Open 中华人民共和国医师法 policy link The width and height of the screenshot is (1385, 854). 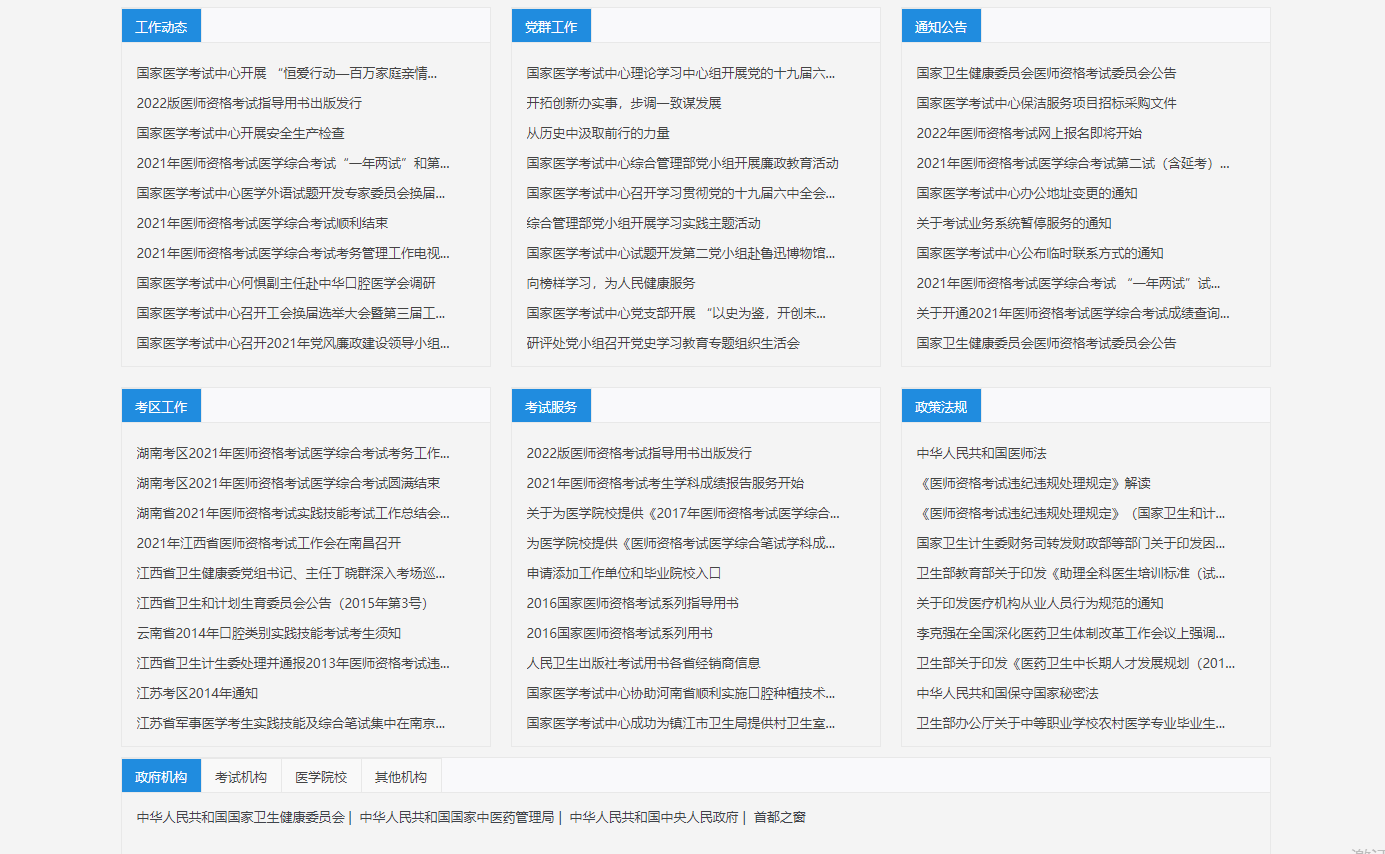click(981, 453)
